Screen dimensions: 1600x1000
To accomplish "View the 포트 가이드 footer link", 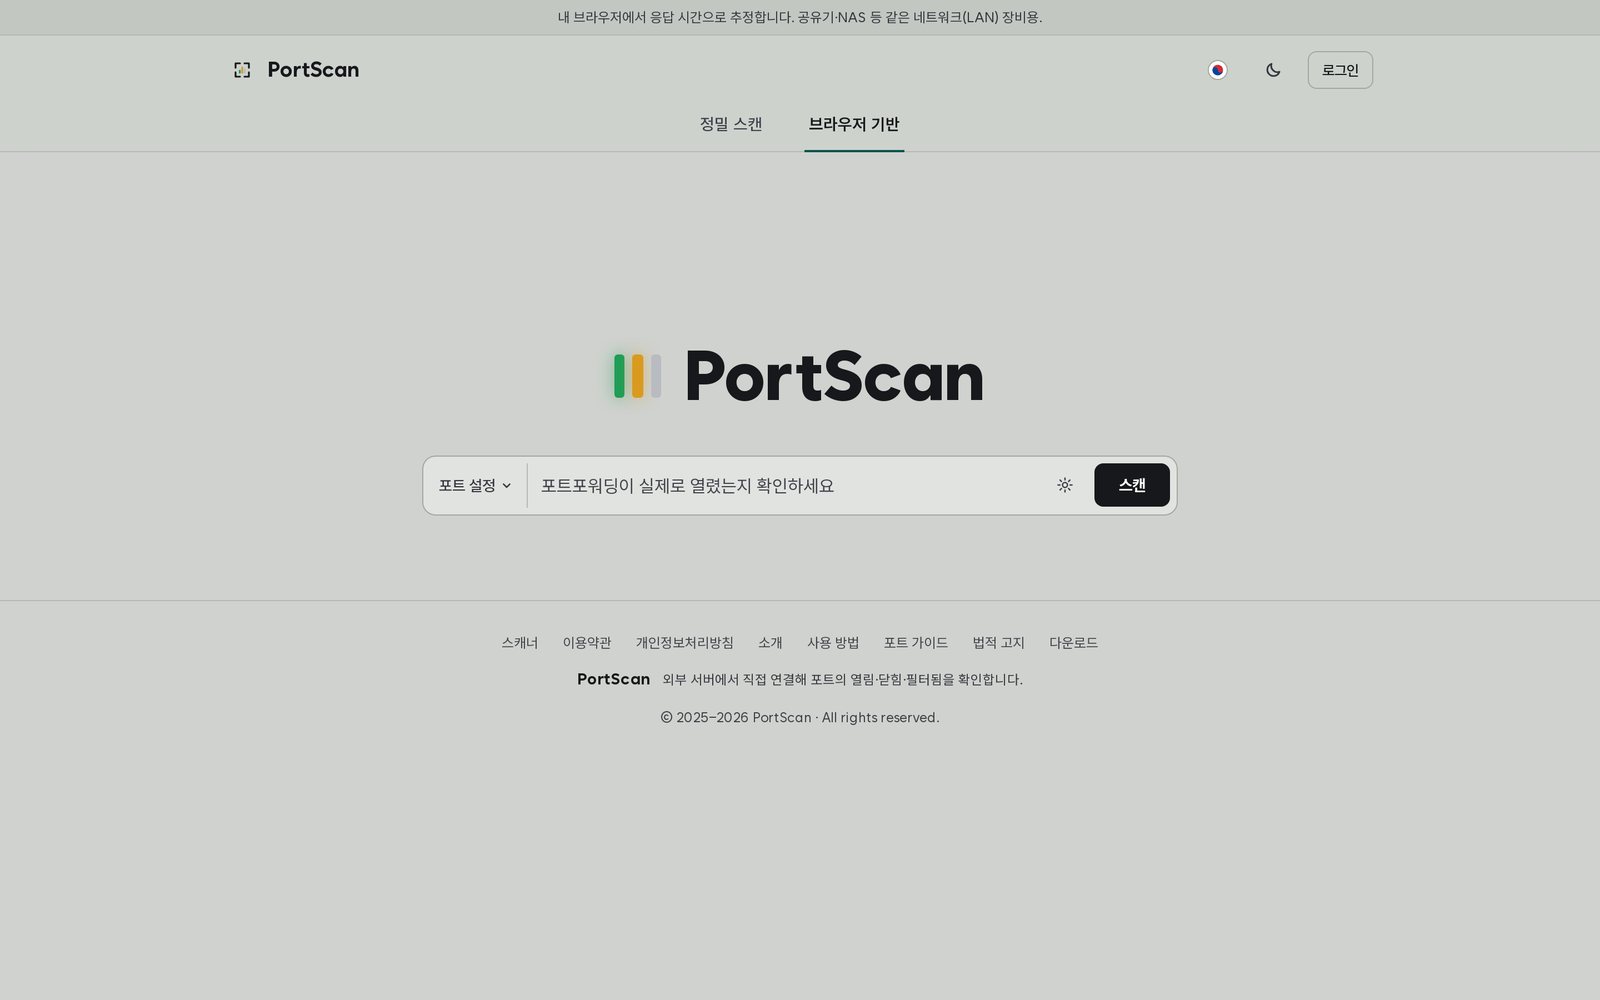I will click(916, 643).
